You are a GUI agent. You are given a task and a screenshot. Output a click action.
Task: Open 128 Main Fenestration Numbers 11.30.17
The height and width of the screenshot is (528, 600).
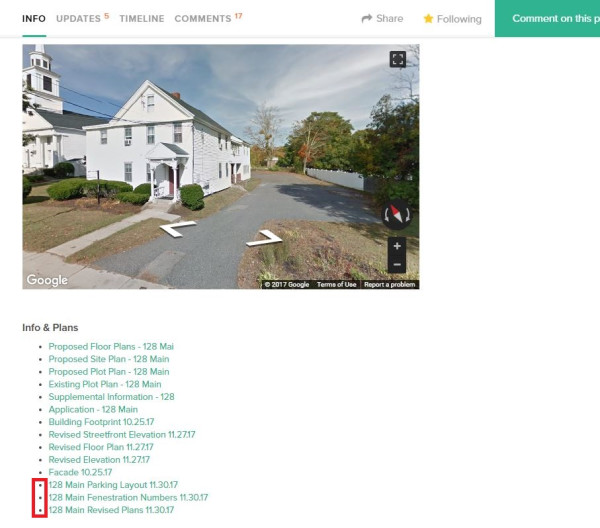coord(128,497)
